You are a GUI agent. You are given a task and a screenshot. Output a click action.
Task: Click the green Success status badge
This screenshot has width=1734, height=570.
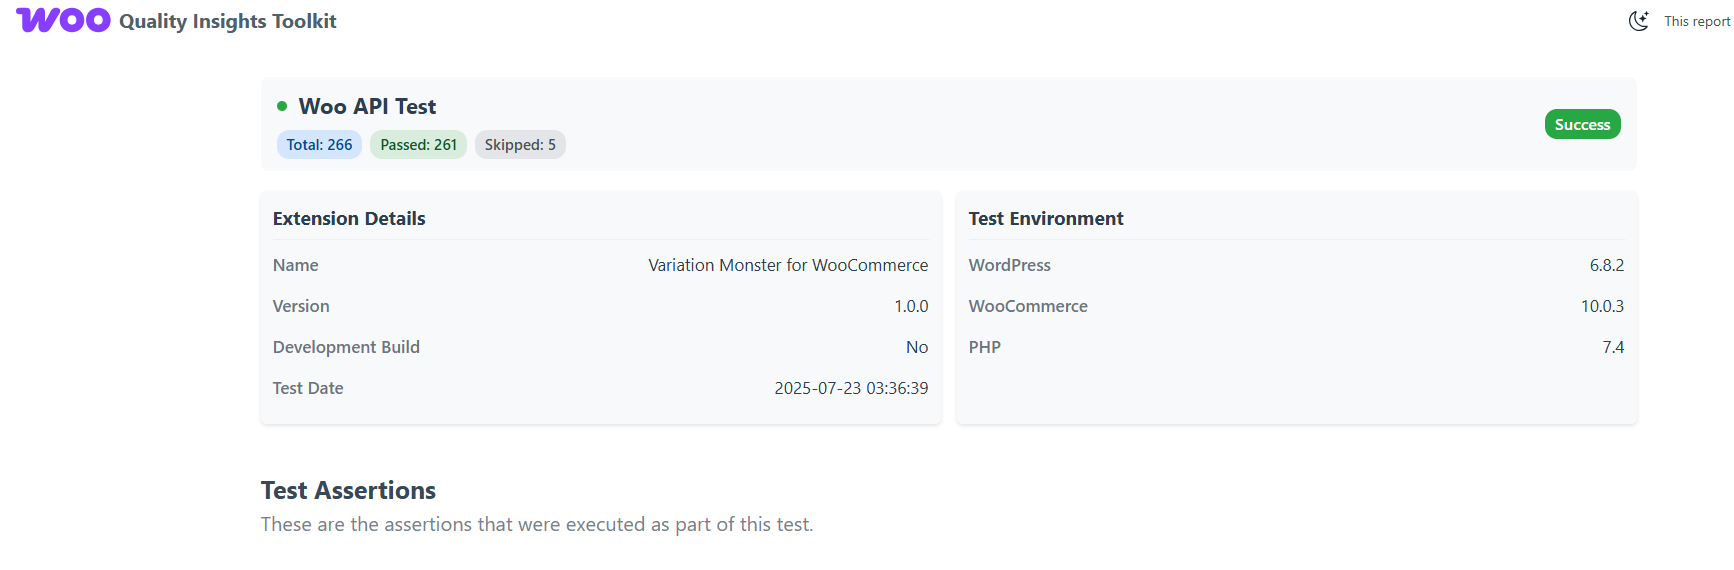1582,125
